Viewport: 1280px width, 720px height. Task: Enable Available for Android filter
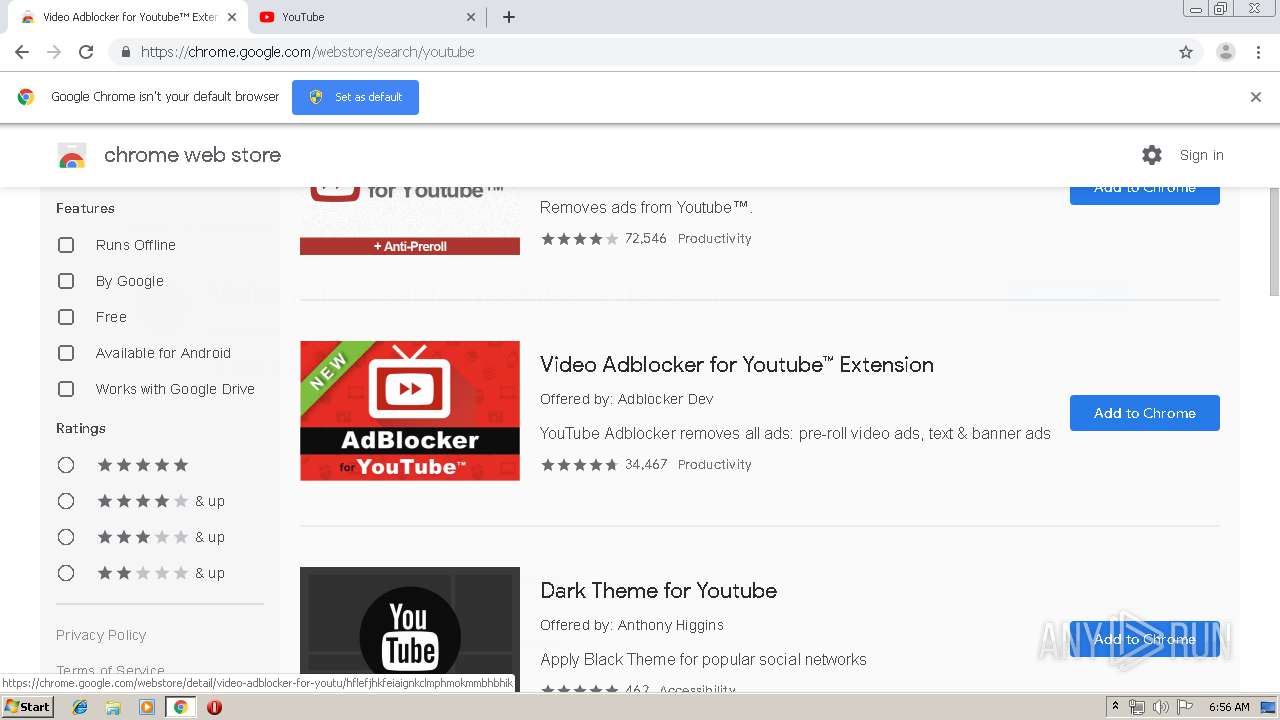(66, 353)
